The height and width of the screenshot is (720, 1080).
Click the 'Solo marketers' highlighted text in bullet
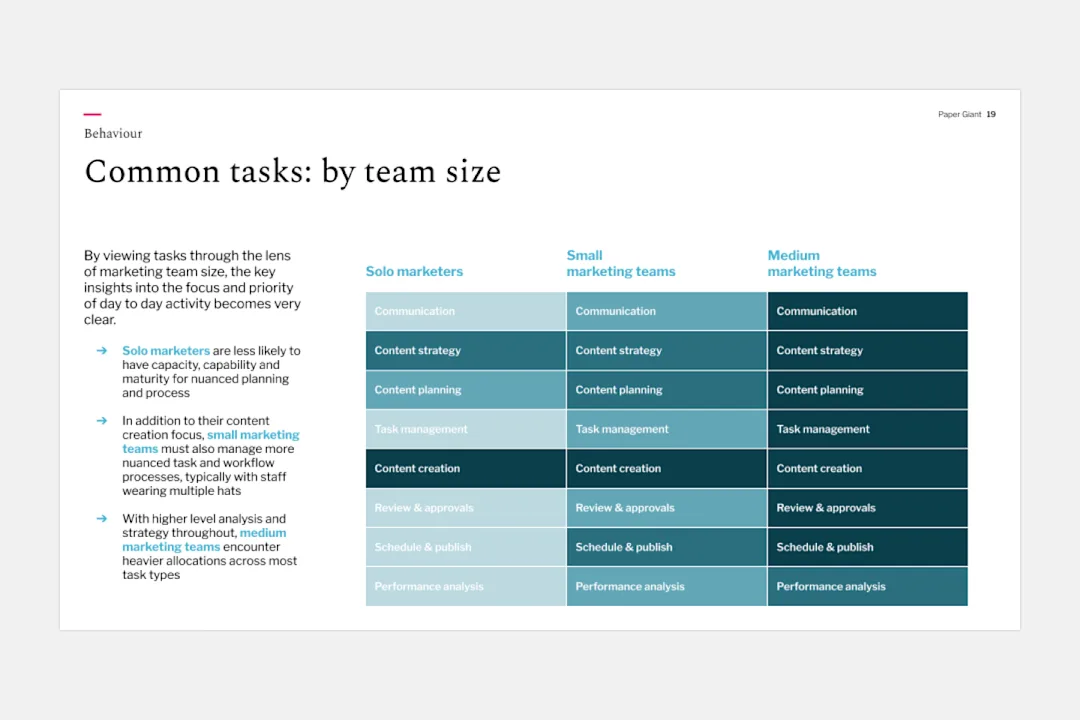(166, 351)
